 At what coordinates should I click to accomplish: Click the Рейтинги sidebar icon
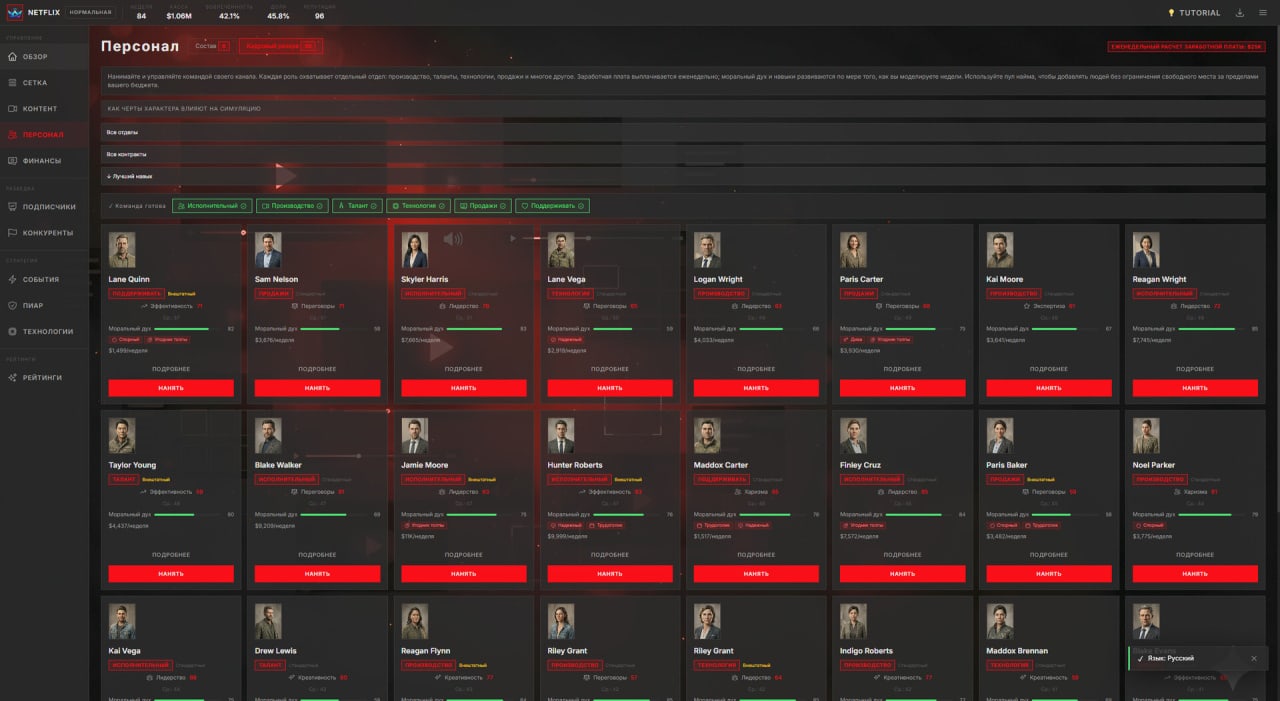[12, 377]
